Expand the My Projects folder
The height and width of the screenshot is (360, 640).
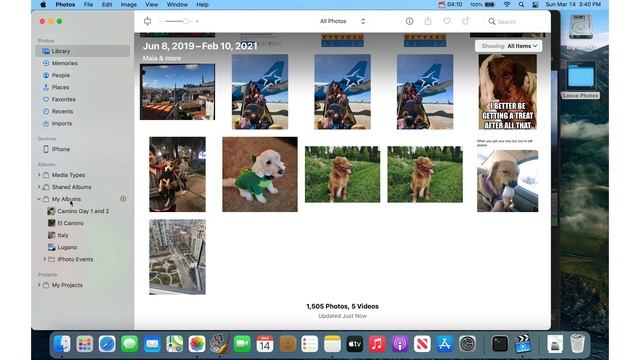(39, 285)
